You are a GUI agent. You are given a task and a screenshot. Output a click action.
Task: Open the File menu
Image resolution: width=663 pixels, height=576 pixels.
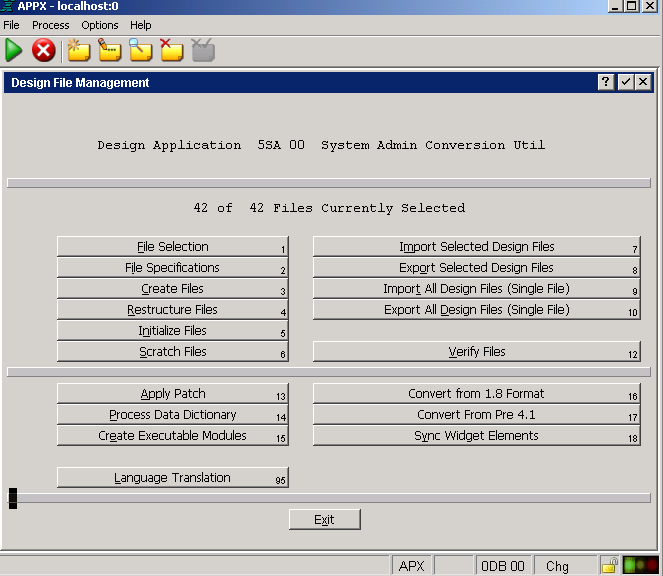(x=11, y=25)
